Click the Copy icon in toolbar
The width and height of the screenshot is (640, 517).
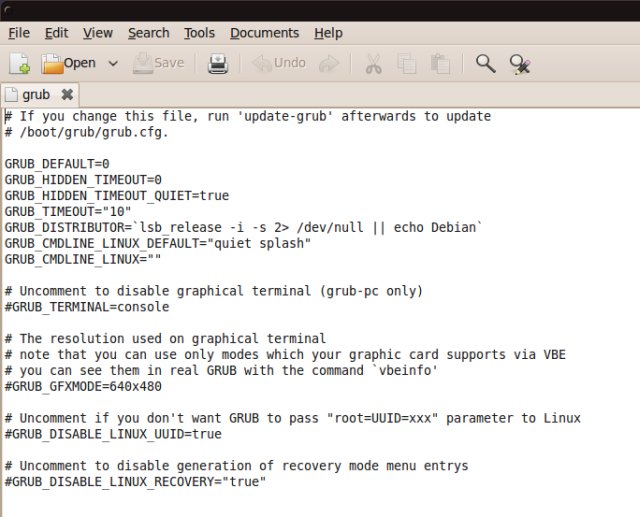click(x=406, y=64)
